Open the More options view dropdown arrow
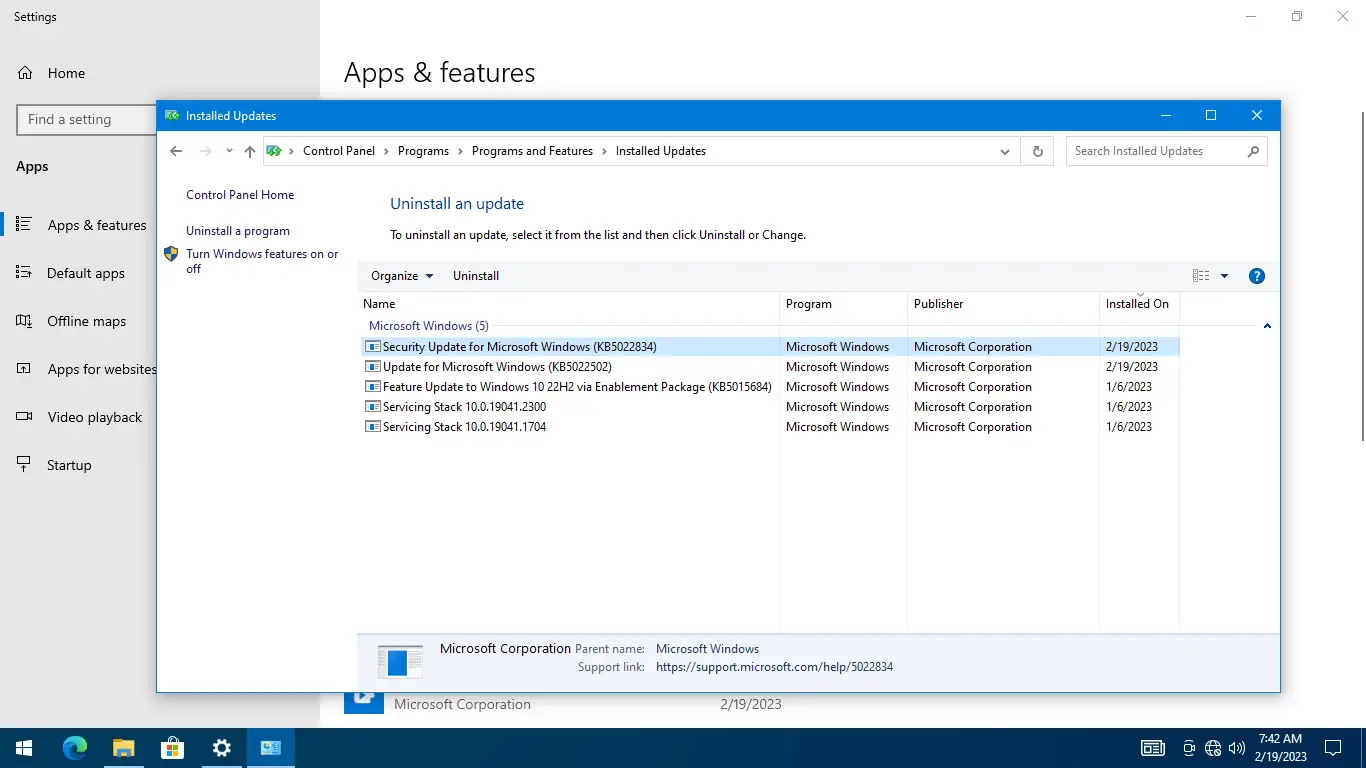 click(x=1224, y=276)
